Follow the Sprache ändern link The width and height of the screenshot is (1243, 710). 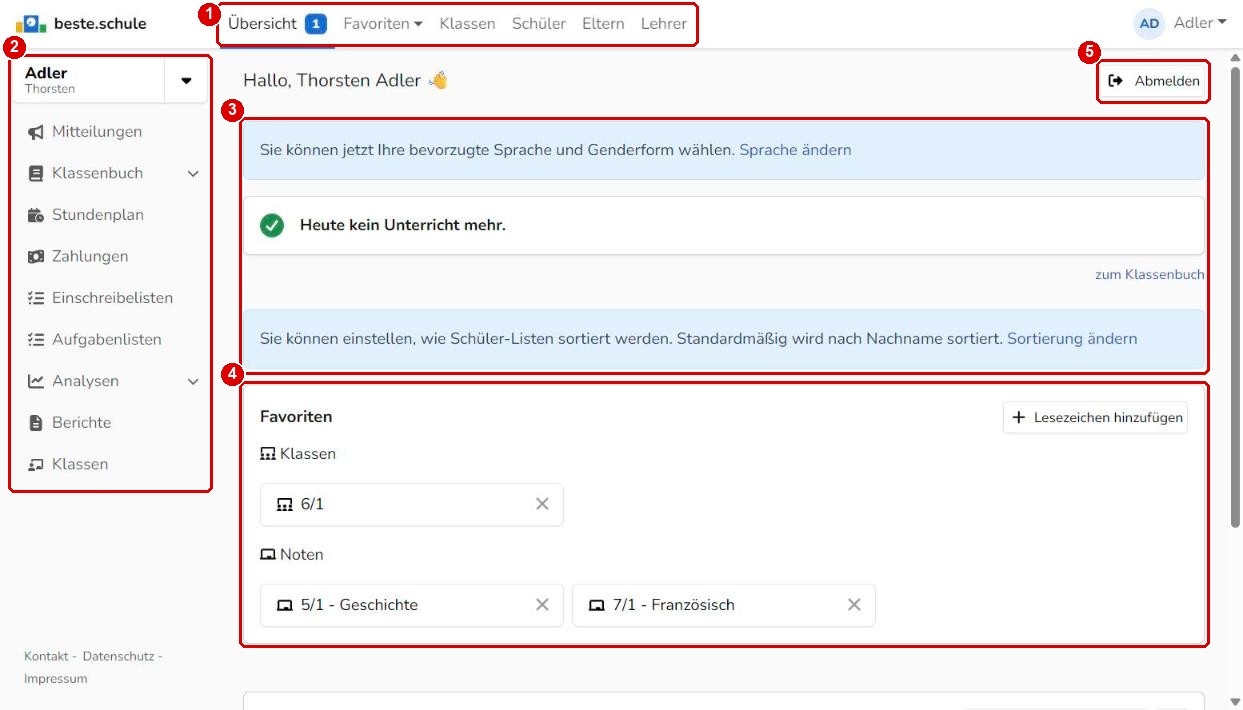[795, 150]
